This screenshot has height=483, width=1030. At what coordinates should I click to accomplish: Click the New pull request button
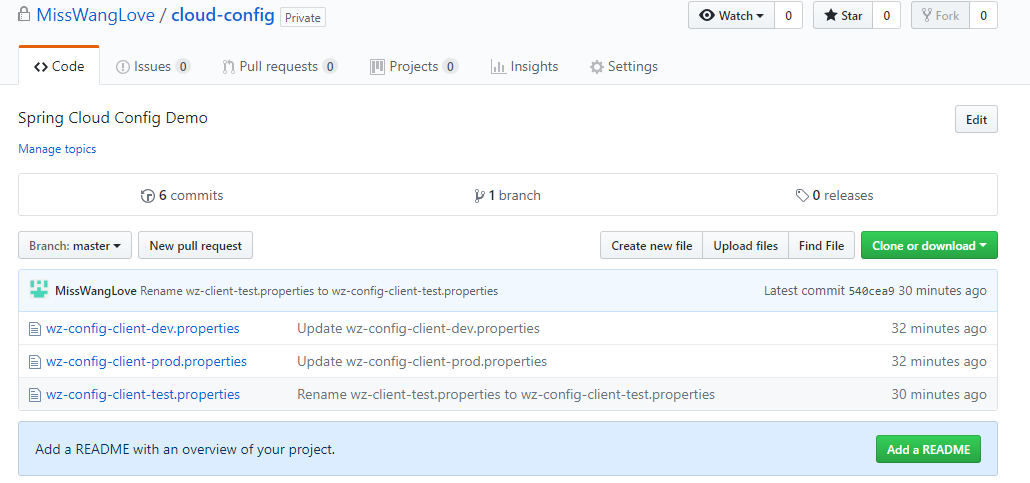coord(196,246)
